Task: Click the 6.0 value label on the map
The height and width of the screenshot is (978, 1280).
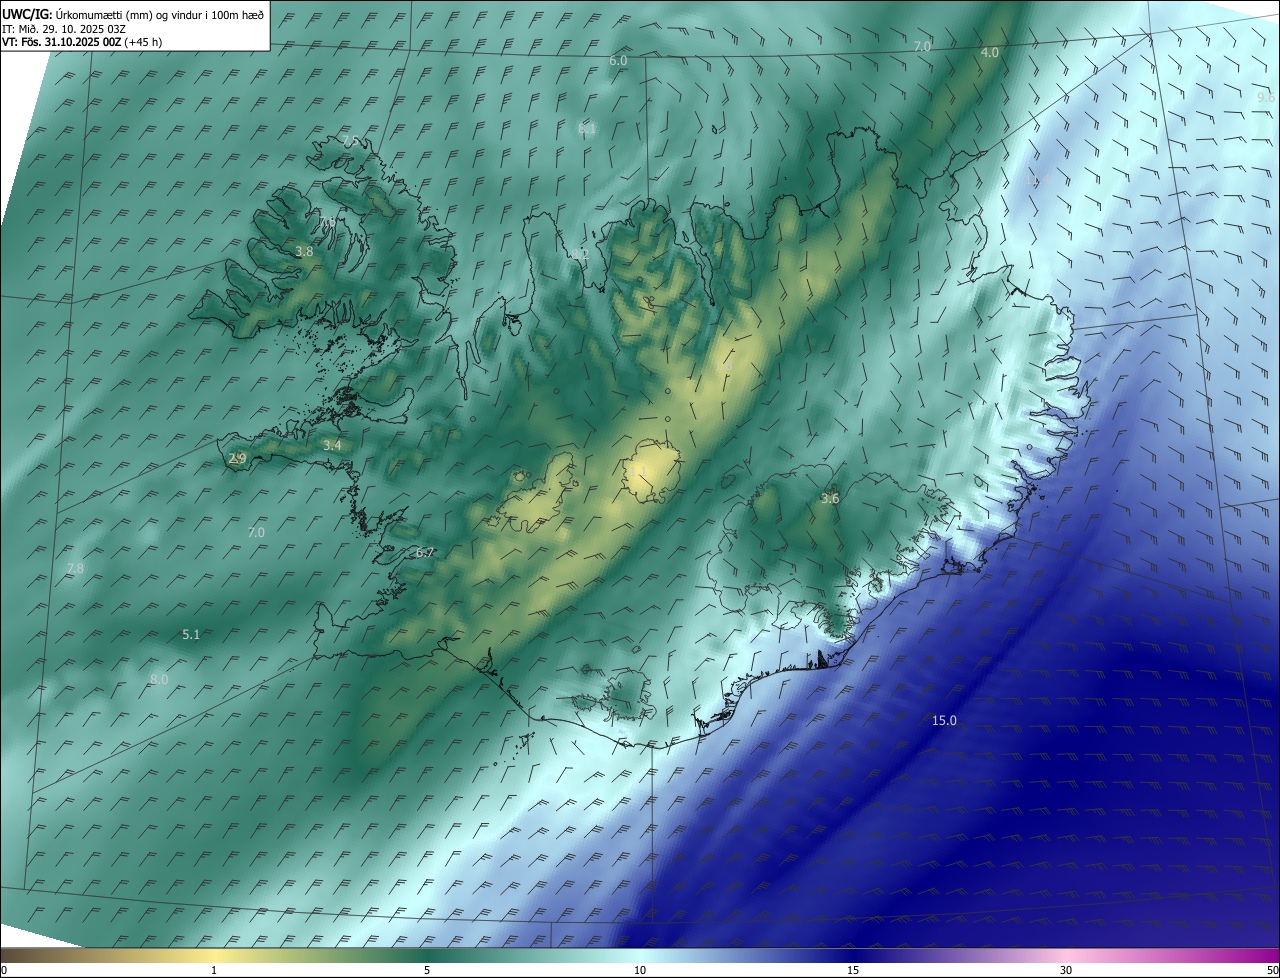Action: pyautogui.click(x=618, y=61)
